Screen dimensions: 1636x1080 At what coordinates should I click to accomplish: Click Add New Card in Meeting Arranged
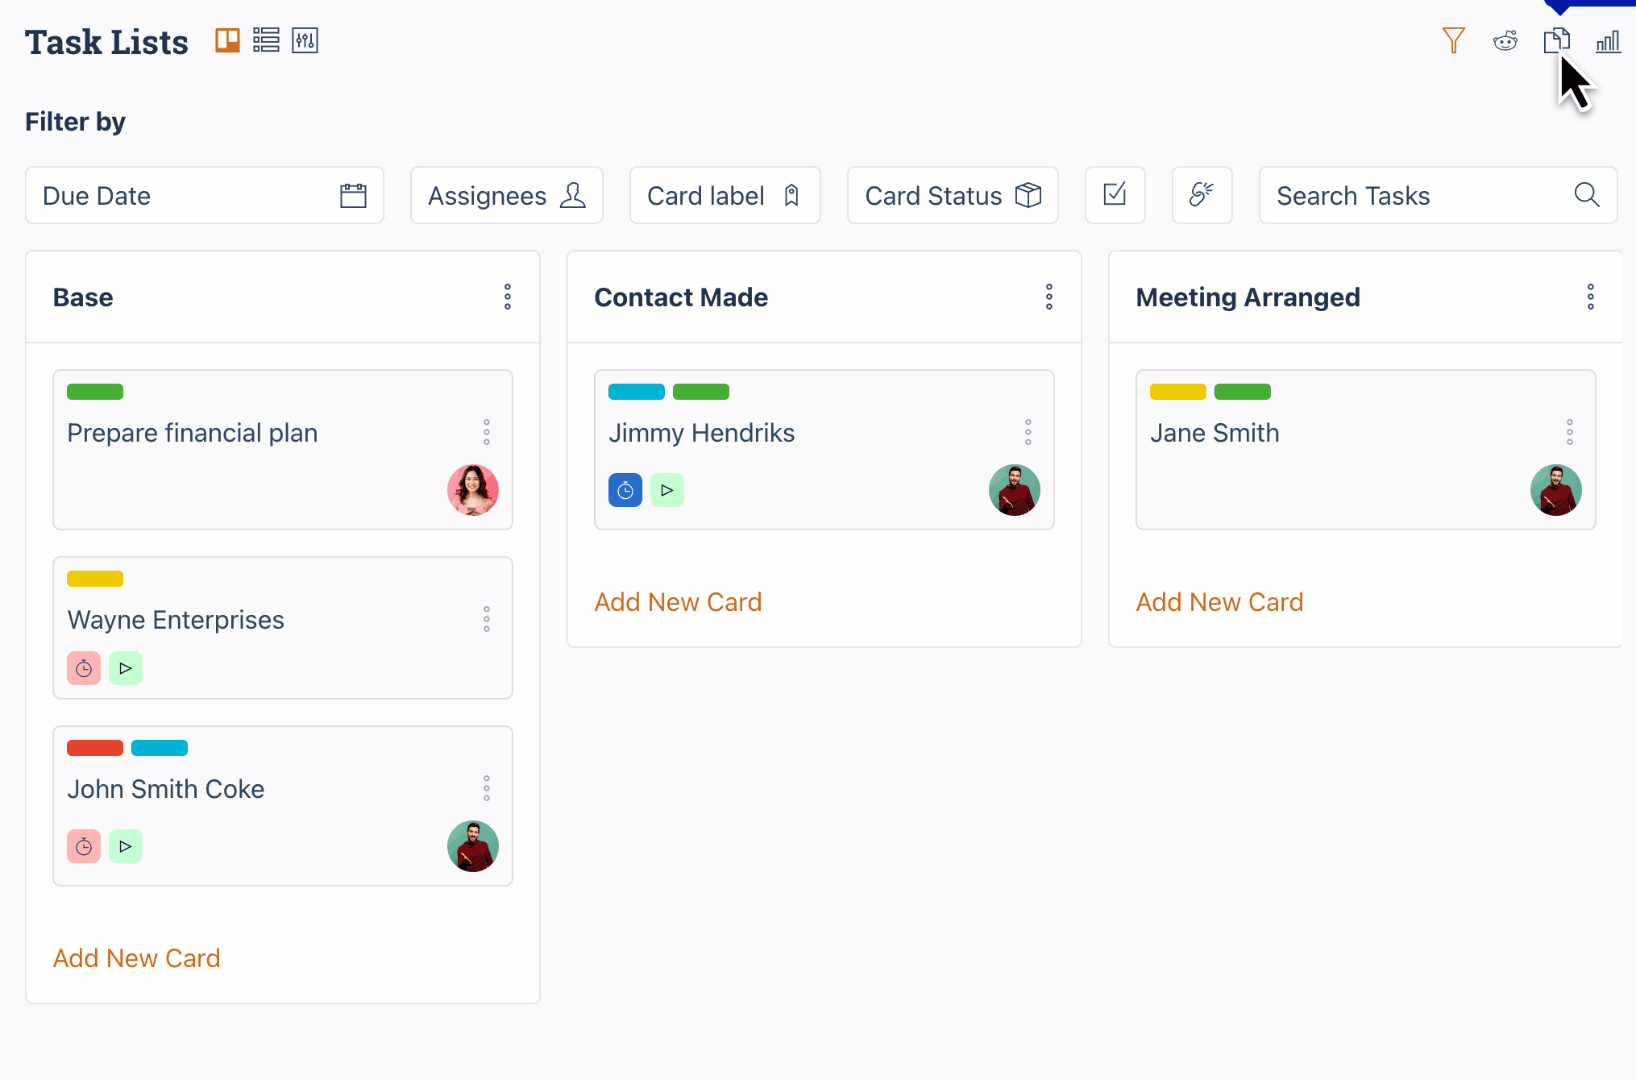(x=1220, y=602)
